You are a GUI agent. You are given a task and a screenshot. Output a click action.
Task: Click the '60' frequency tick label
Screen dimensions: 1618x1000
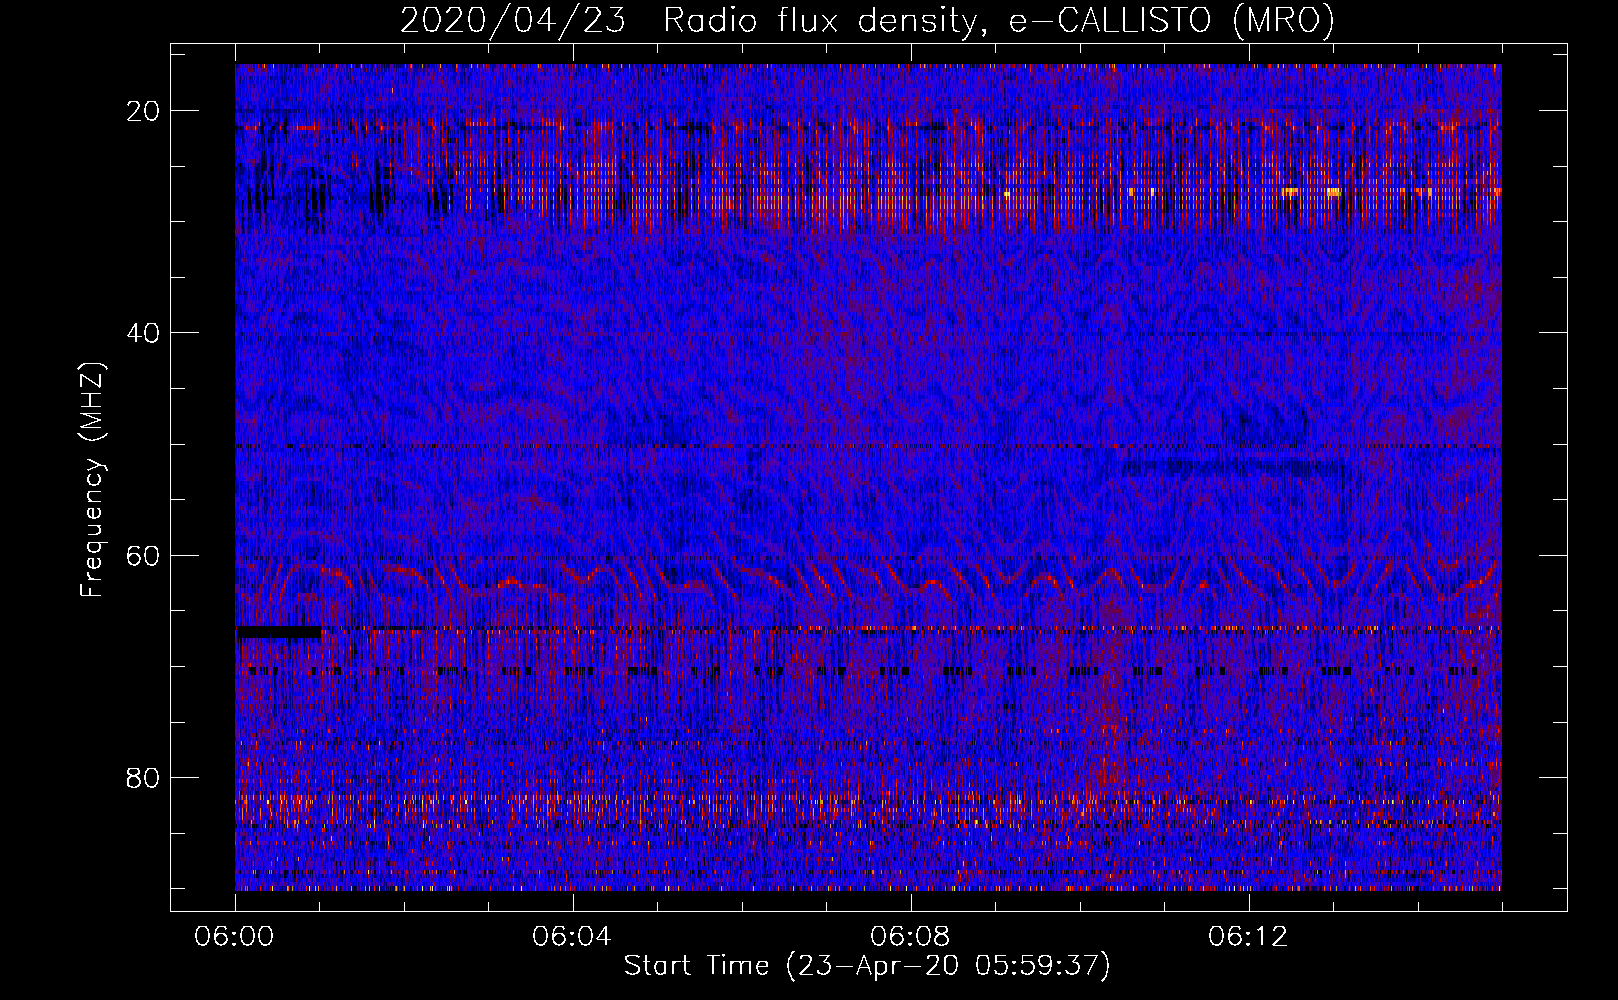(144, 554)
